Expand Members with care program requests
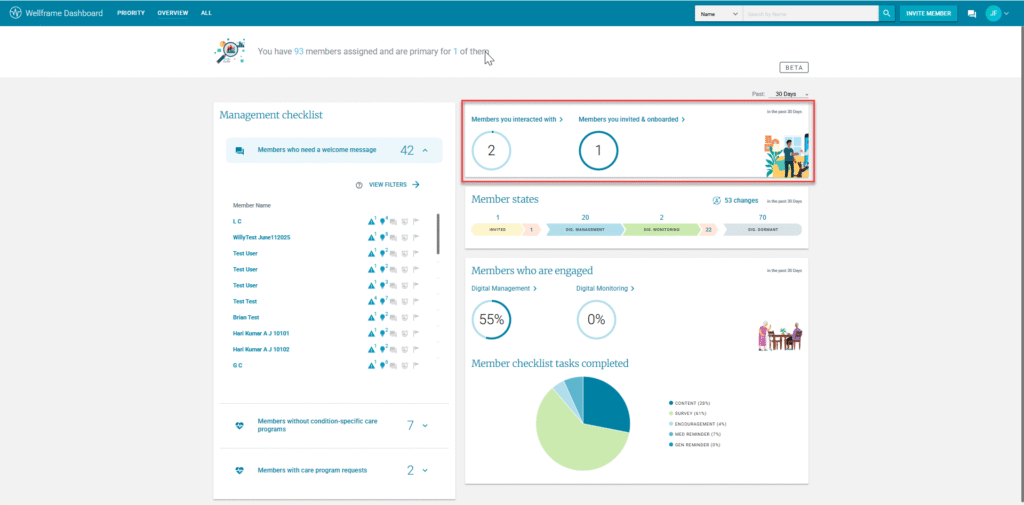Image resolution: width=1024 pixels, height=505 pixels. click(x=424, y=470)
